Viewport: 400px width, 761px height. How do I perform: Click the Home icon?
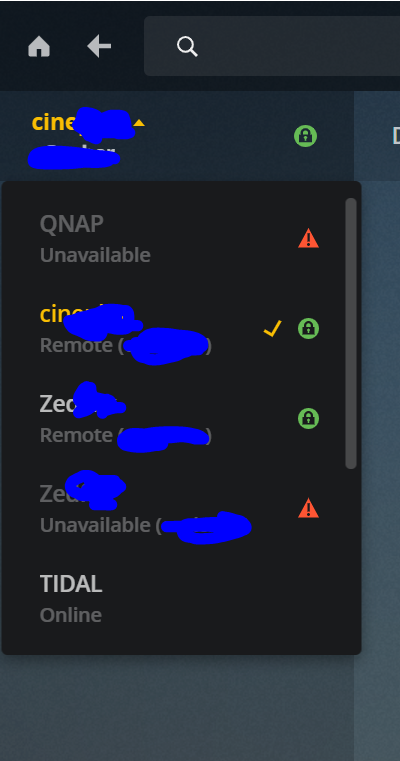(39, 47)
